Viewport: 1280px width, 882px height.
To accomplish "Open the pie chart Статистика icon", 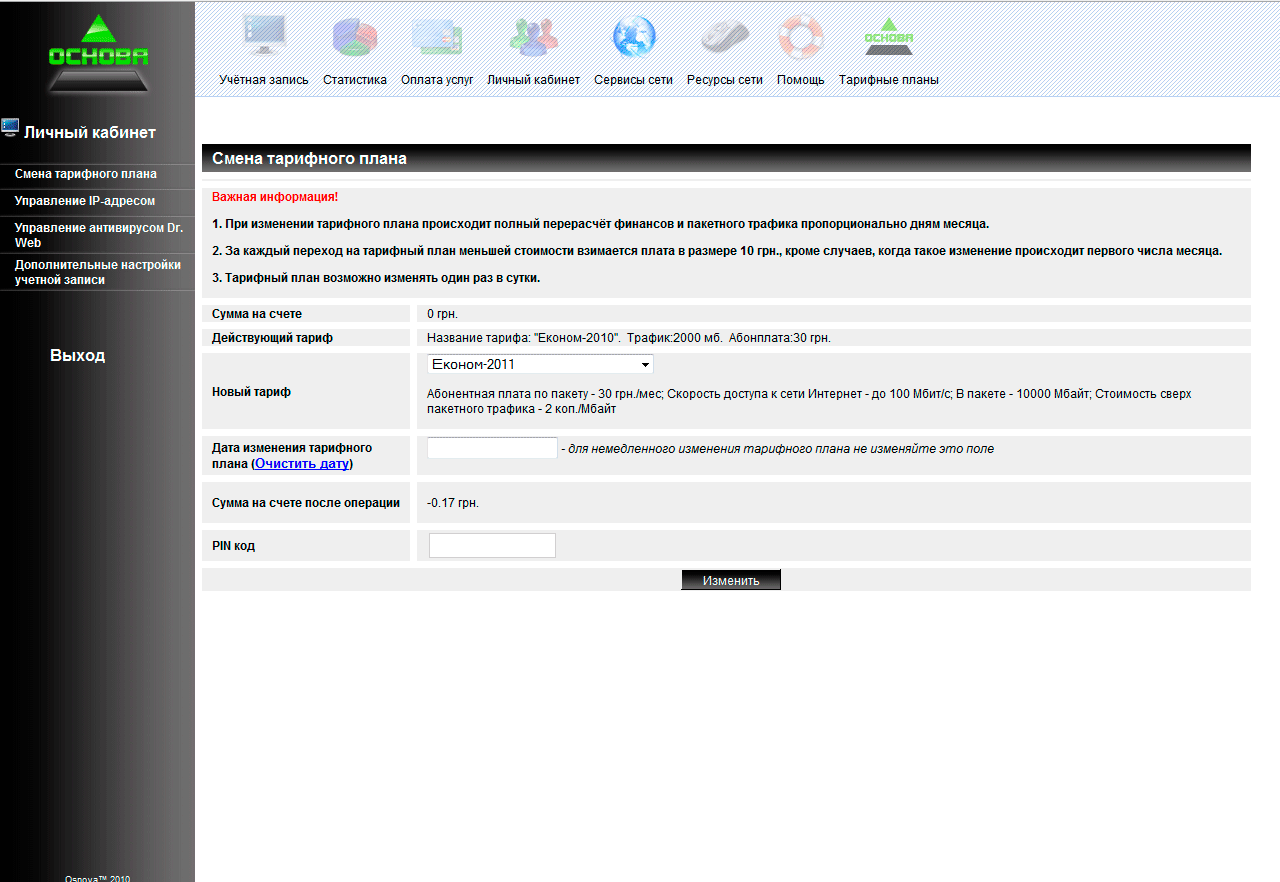I will tap(354, 38).
